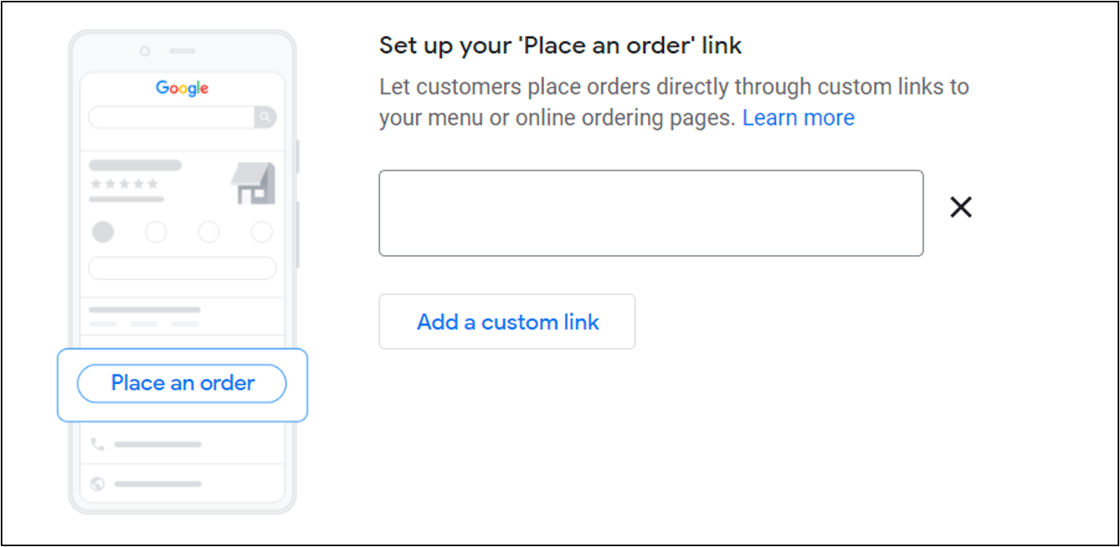Click the phone handset icon in the preview
1120x547 pixels.
tap(98, 444)
